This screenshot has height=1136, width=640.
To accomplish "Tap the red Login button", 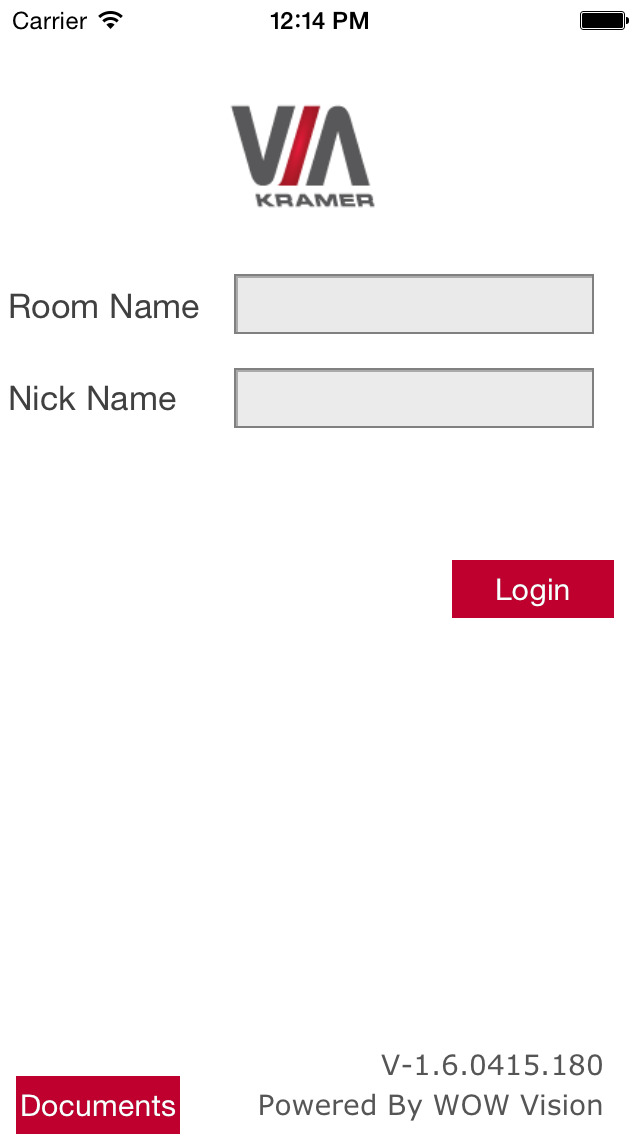I will (533, 589).
